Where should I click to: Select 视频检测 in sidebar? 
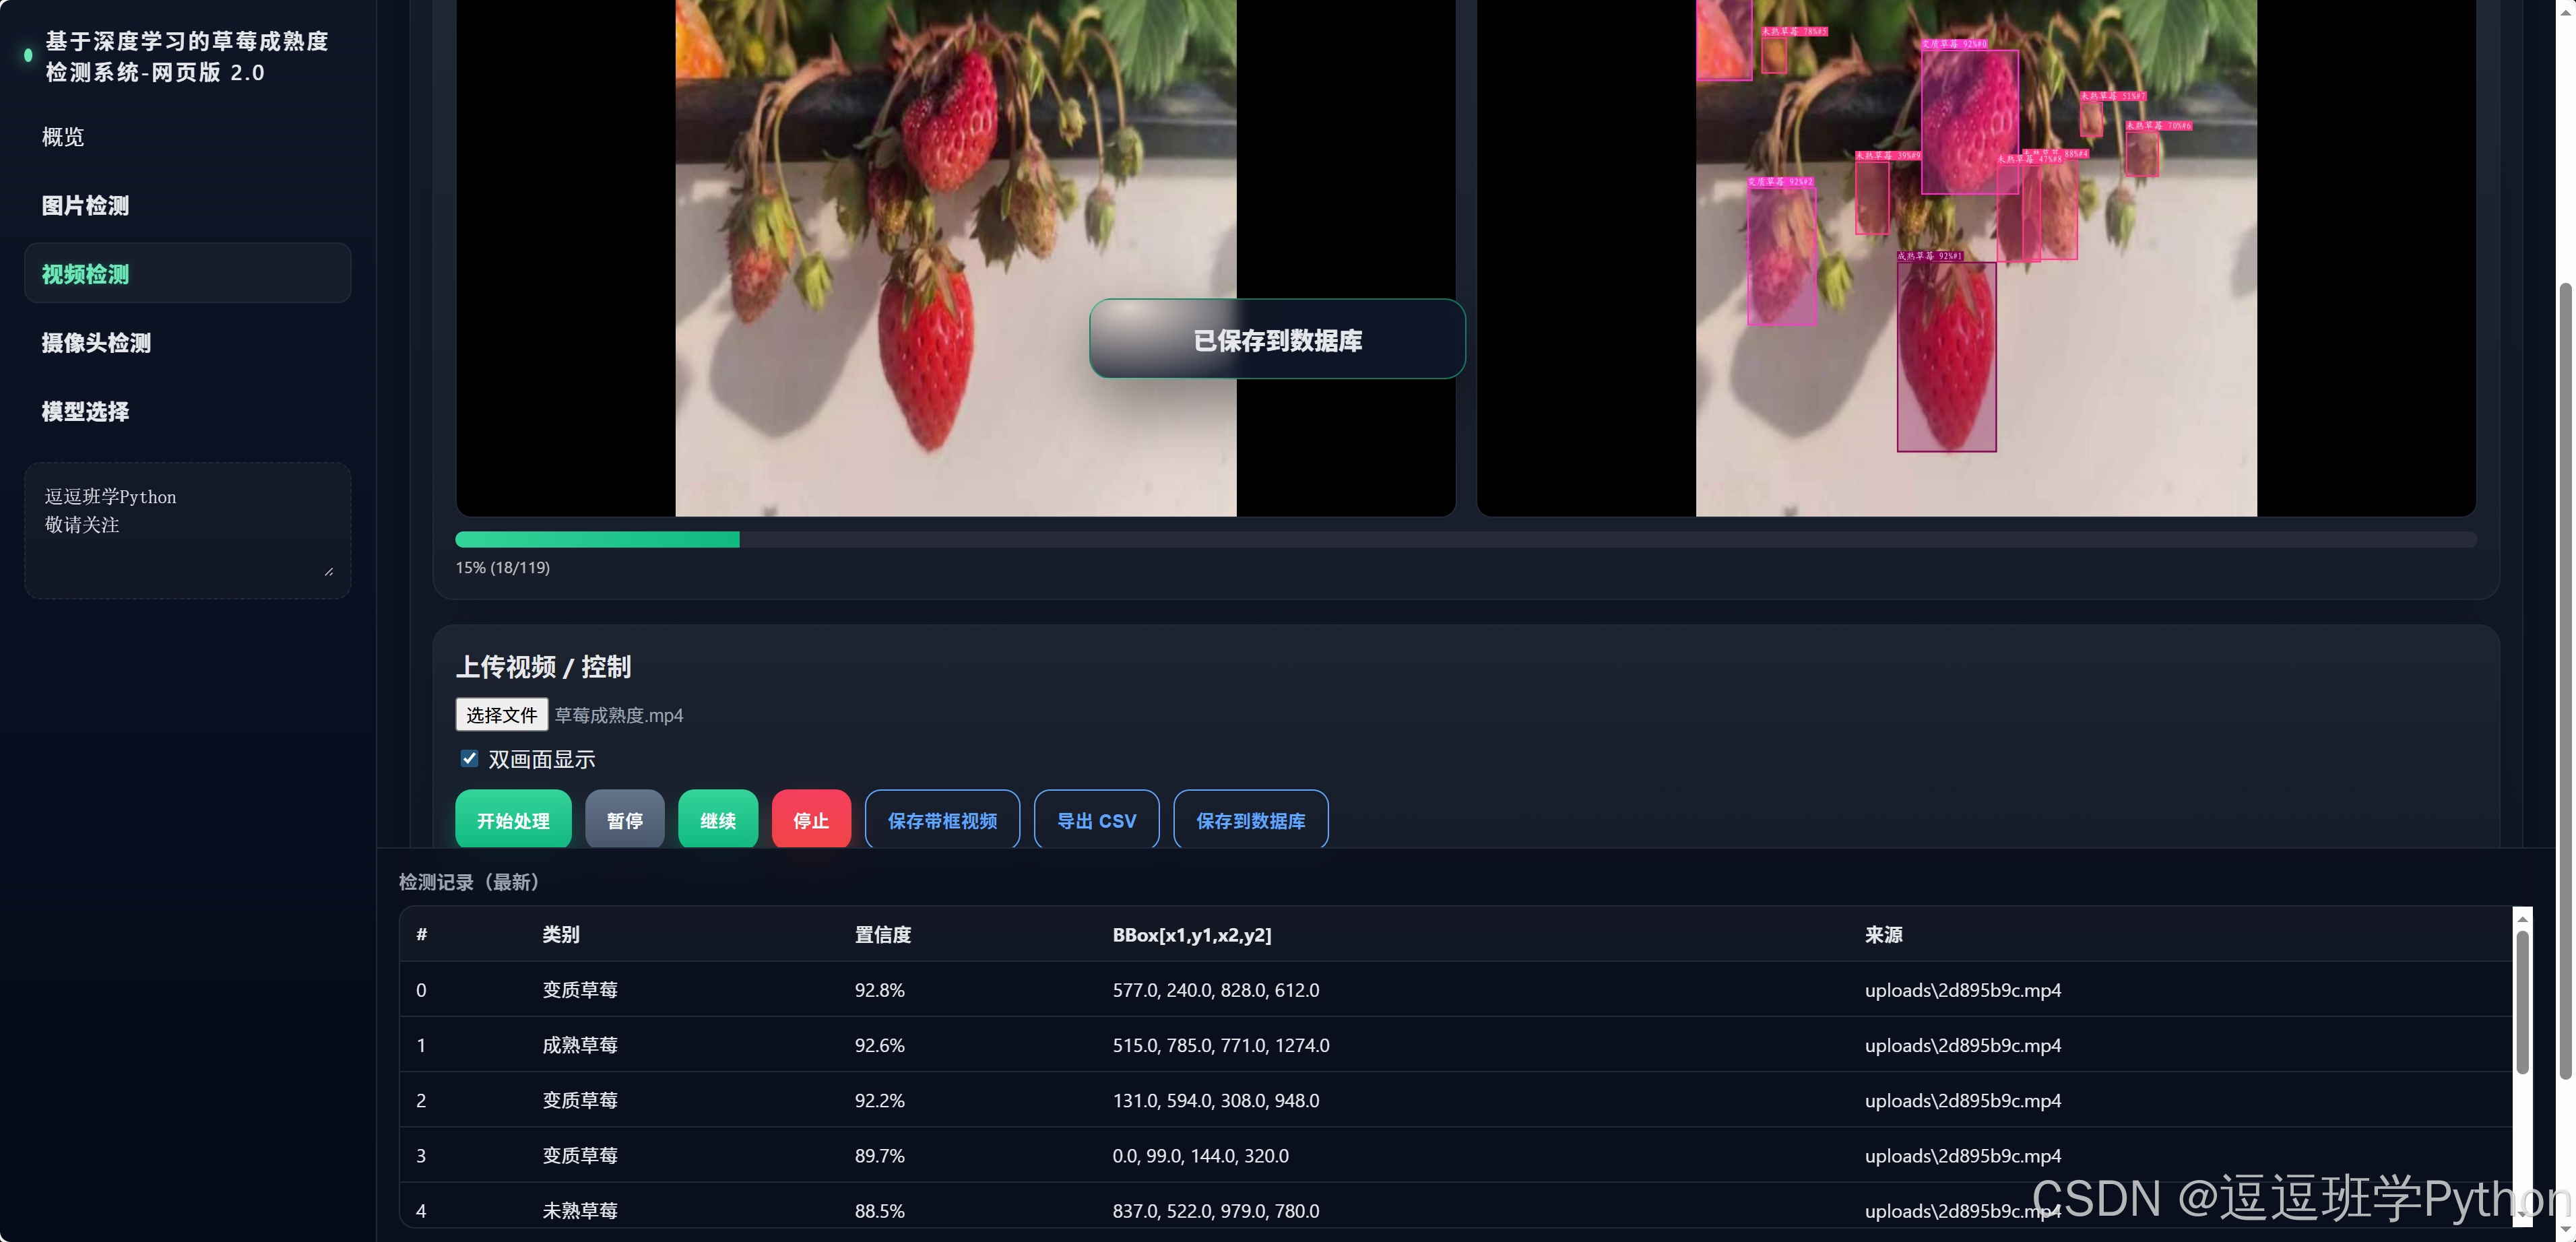point(85,274)
